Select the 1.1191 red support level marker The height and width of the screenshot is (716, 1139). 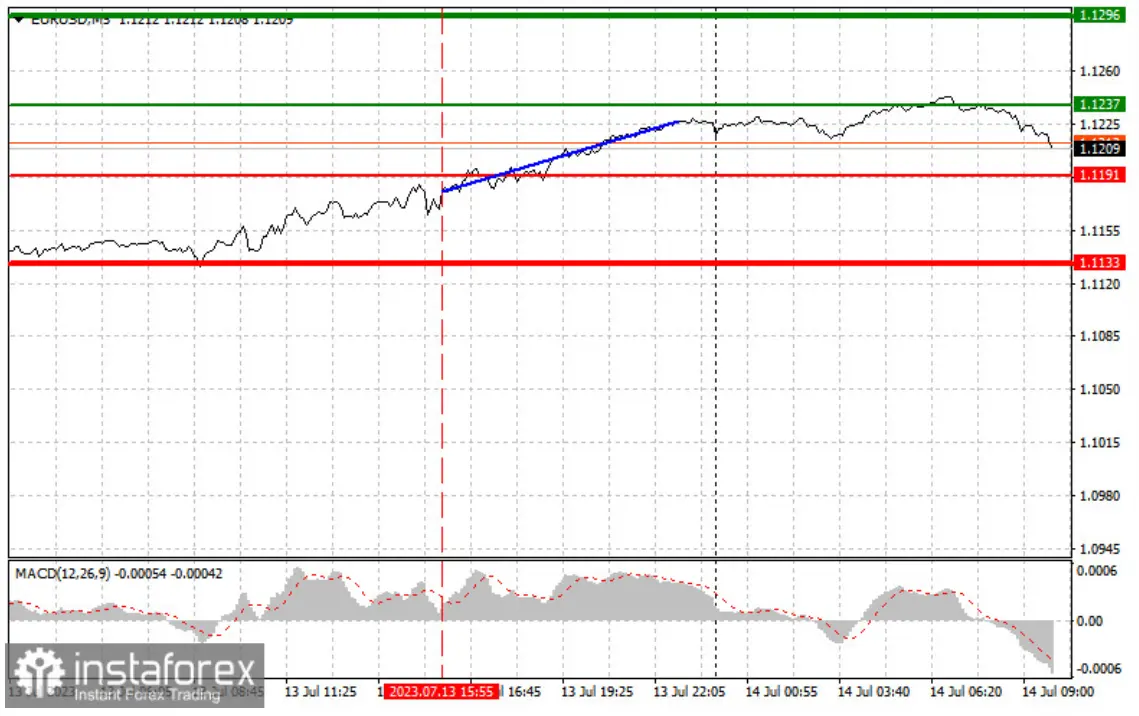coord(1100,176)
